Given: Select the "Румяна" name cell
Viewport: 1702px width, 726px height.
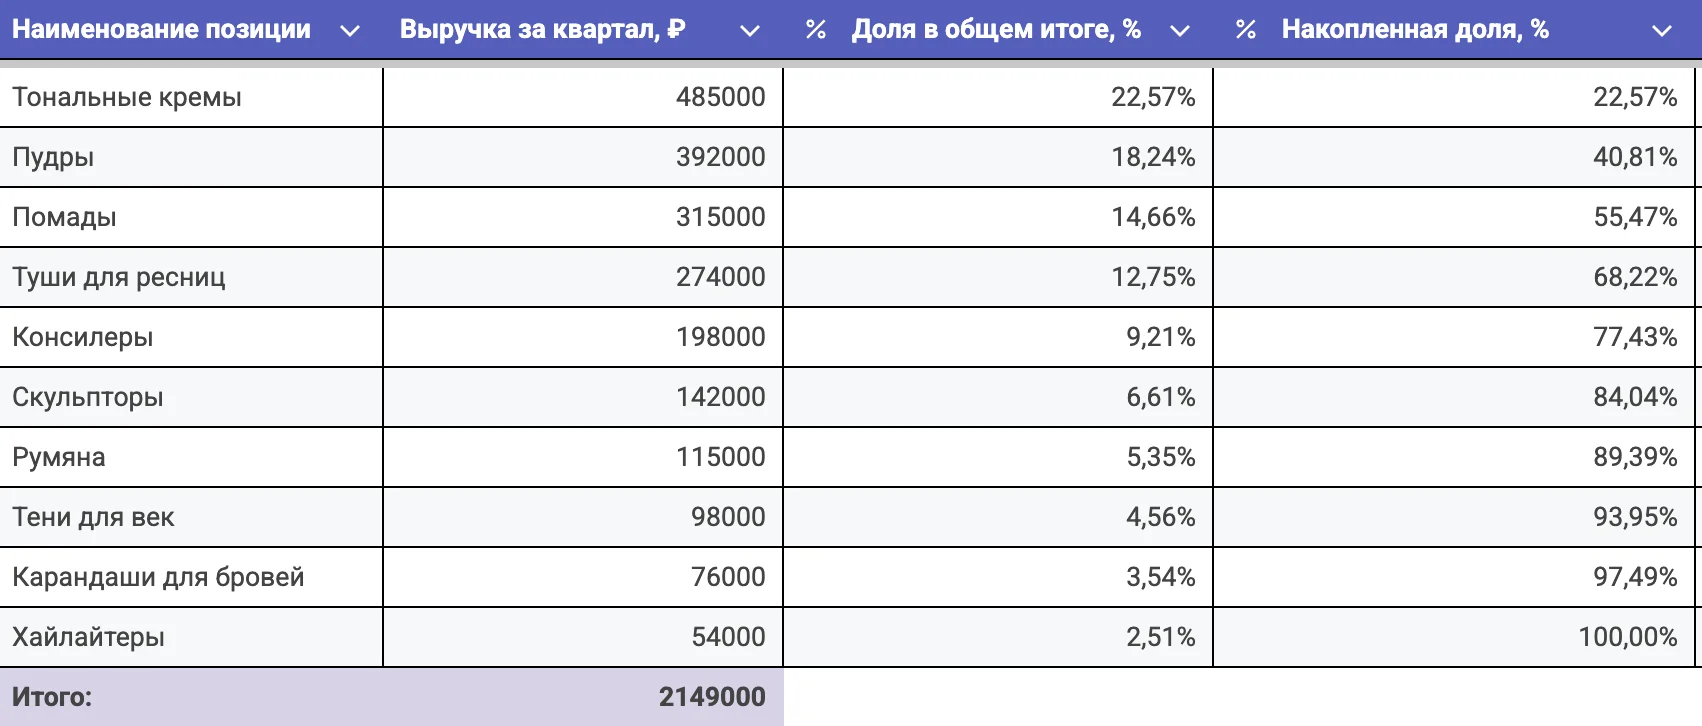Looking at the screenshot, I should [x=59, y=457].
